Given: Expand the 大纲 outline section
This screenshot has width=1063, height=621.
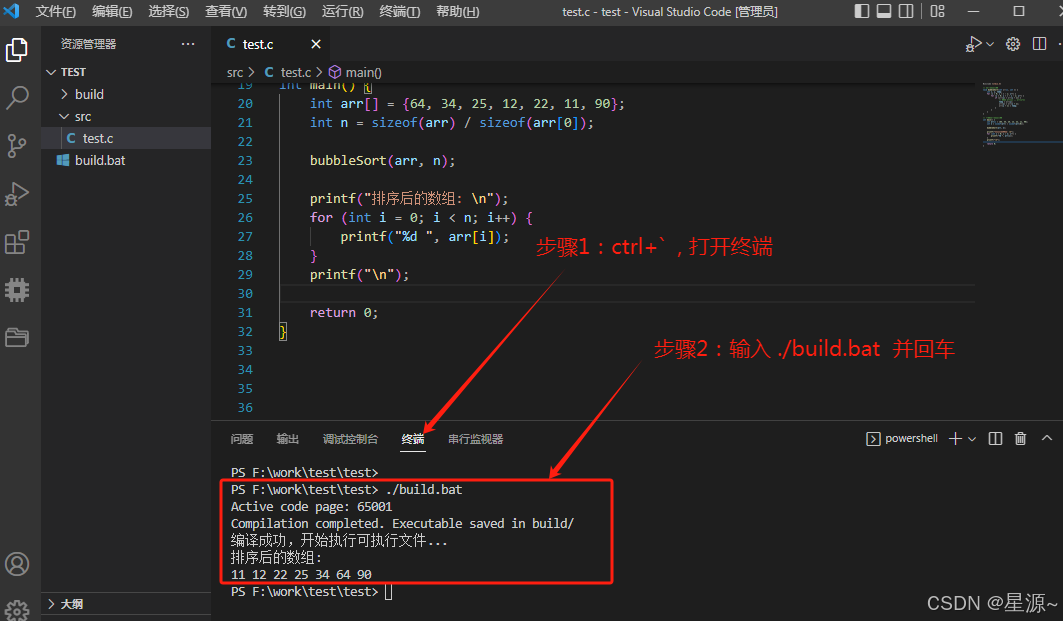Looking at the screenshot, I should pyautogui.click(x=126, y=604).
